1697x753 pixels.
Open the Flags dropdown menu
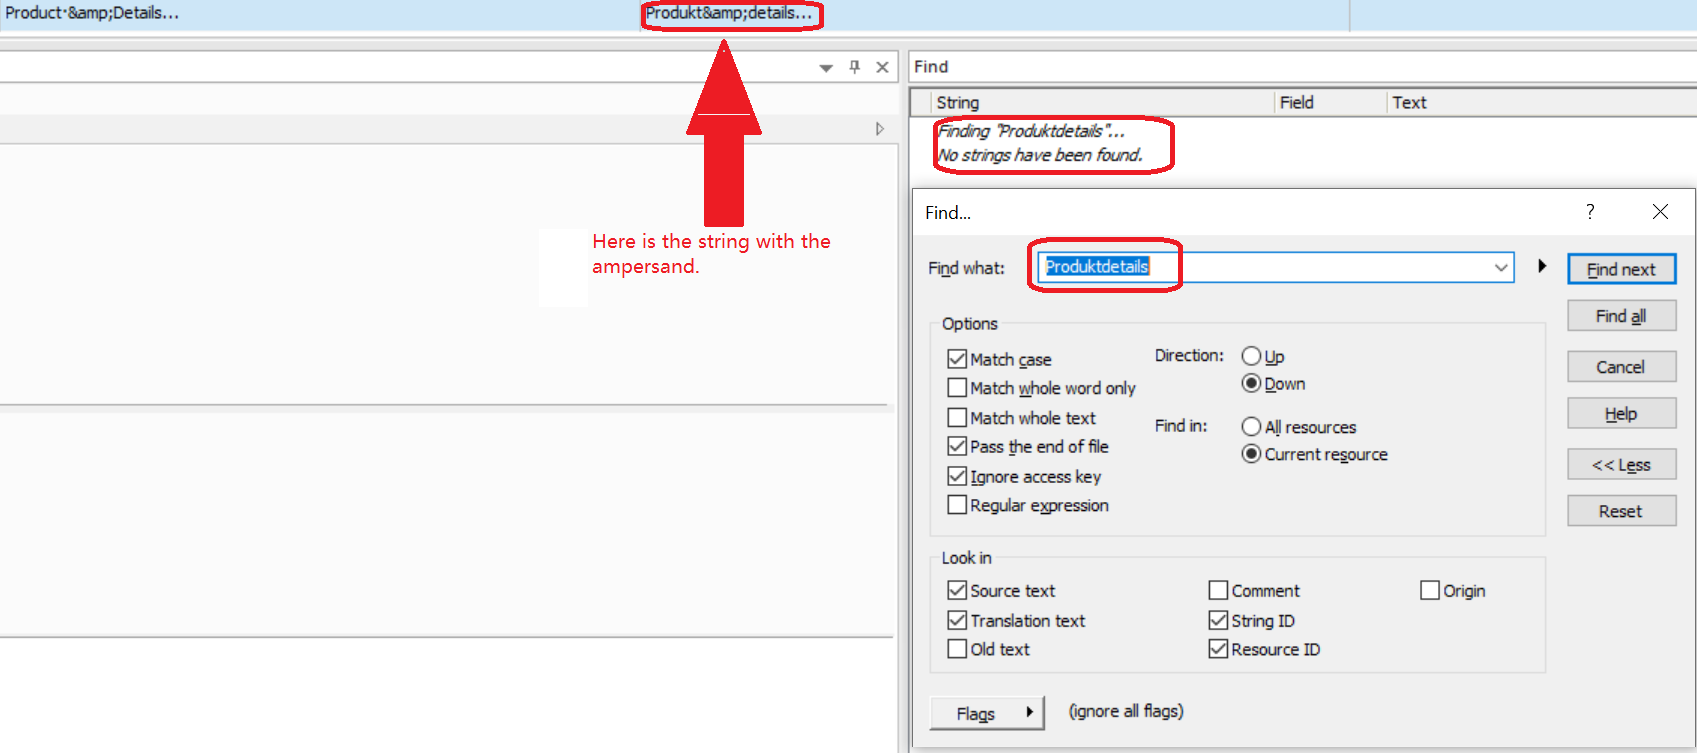point(987,713)
